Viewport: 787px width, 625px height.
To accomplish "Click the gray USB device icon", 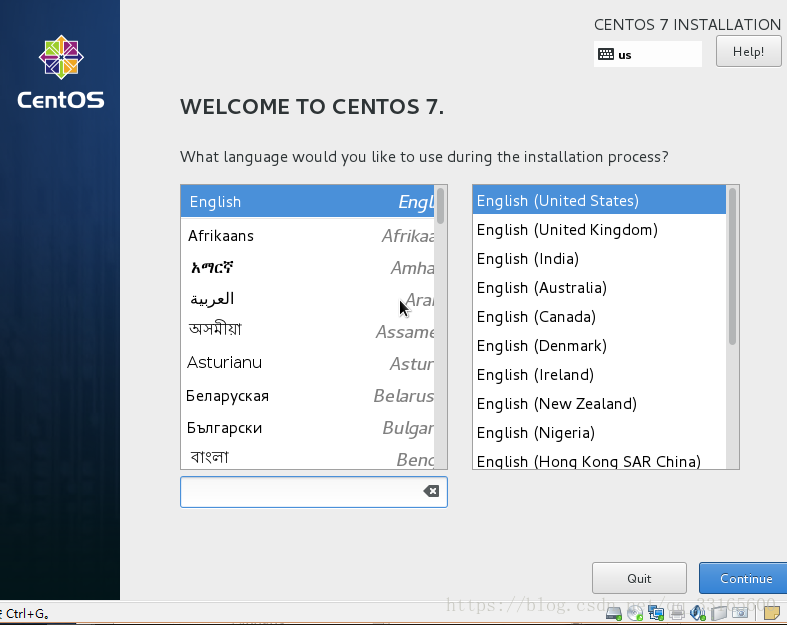I will 719,613.
